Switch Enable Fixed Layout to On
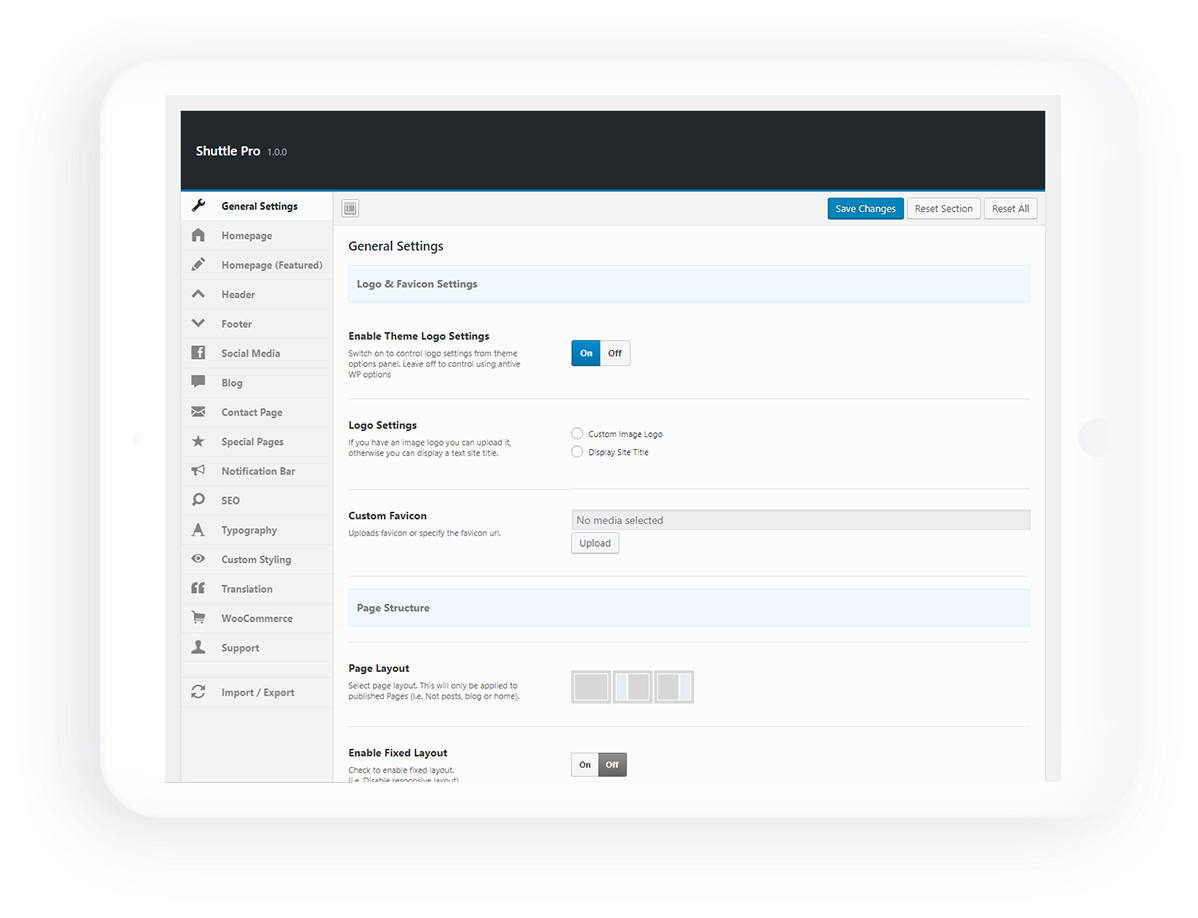1198x918 pixels. (x=585, y=765)
